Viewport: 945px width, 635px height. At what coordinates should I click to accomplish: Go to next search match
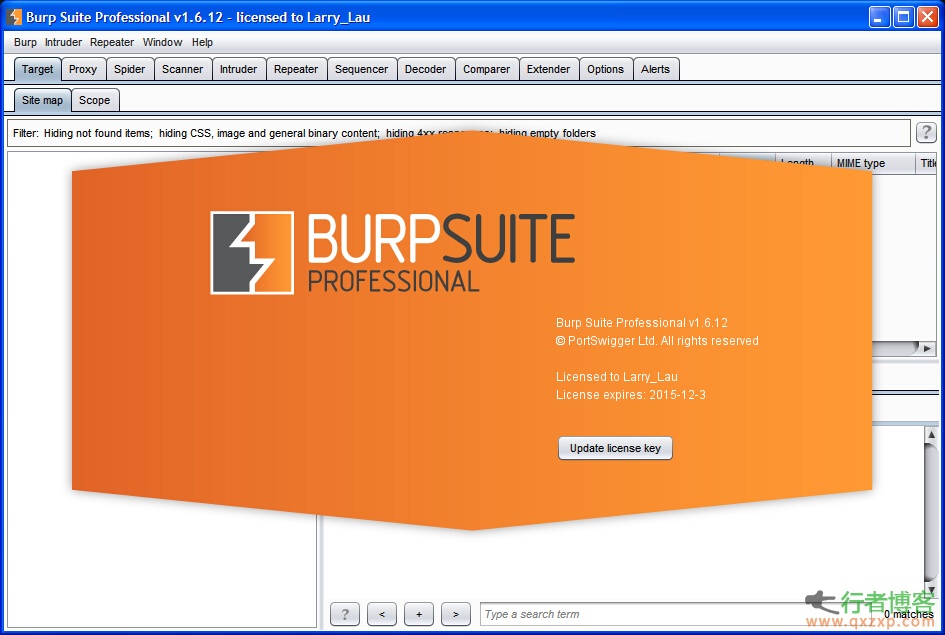(x=456, y=614)
